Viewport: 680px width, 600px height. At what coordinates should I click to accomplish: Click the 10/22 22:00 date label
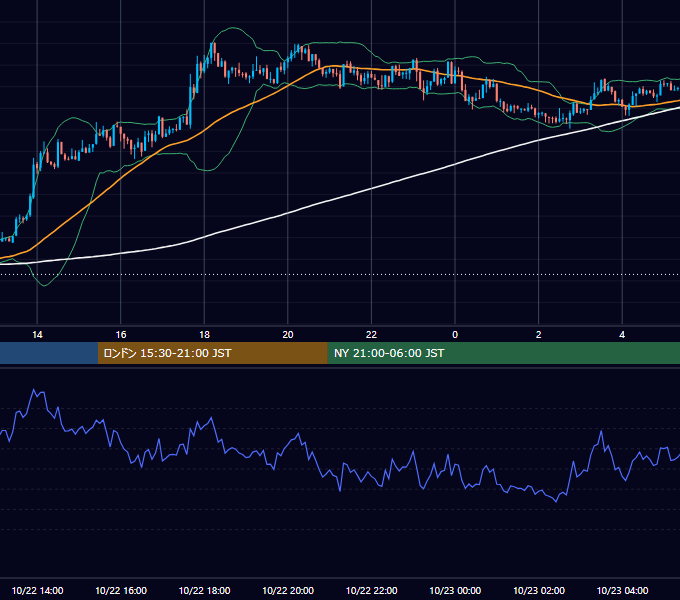pyautogui.click(x=371, y=590)
